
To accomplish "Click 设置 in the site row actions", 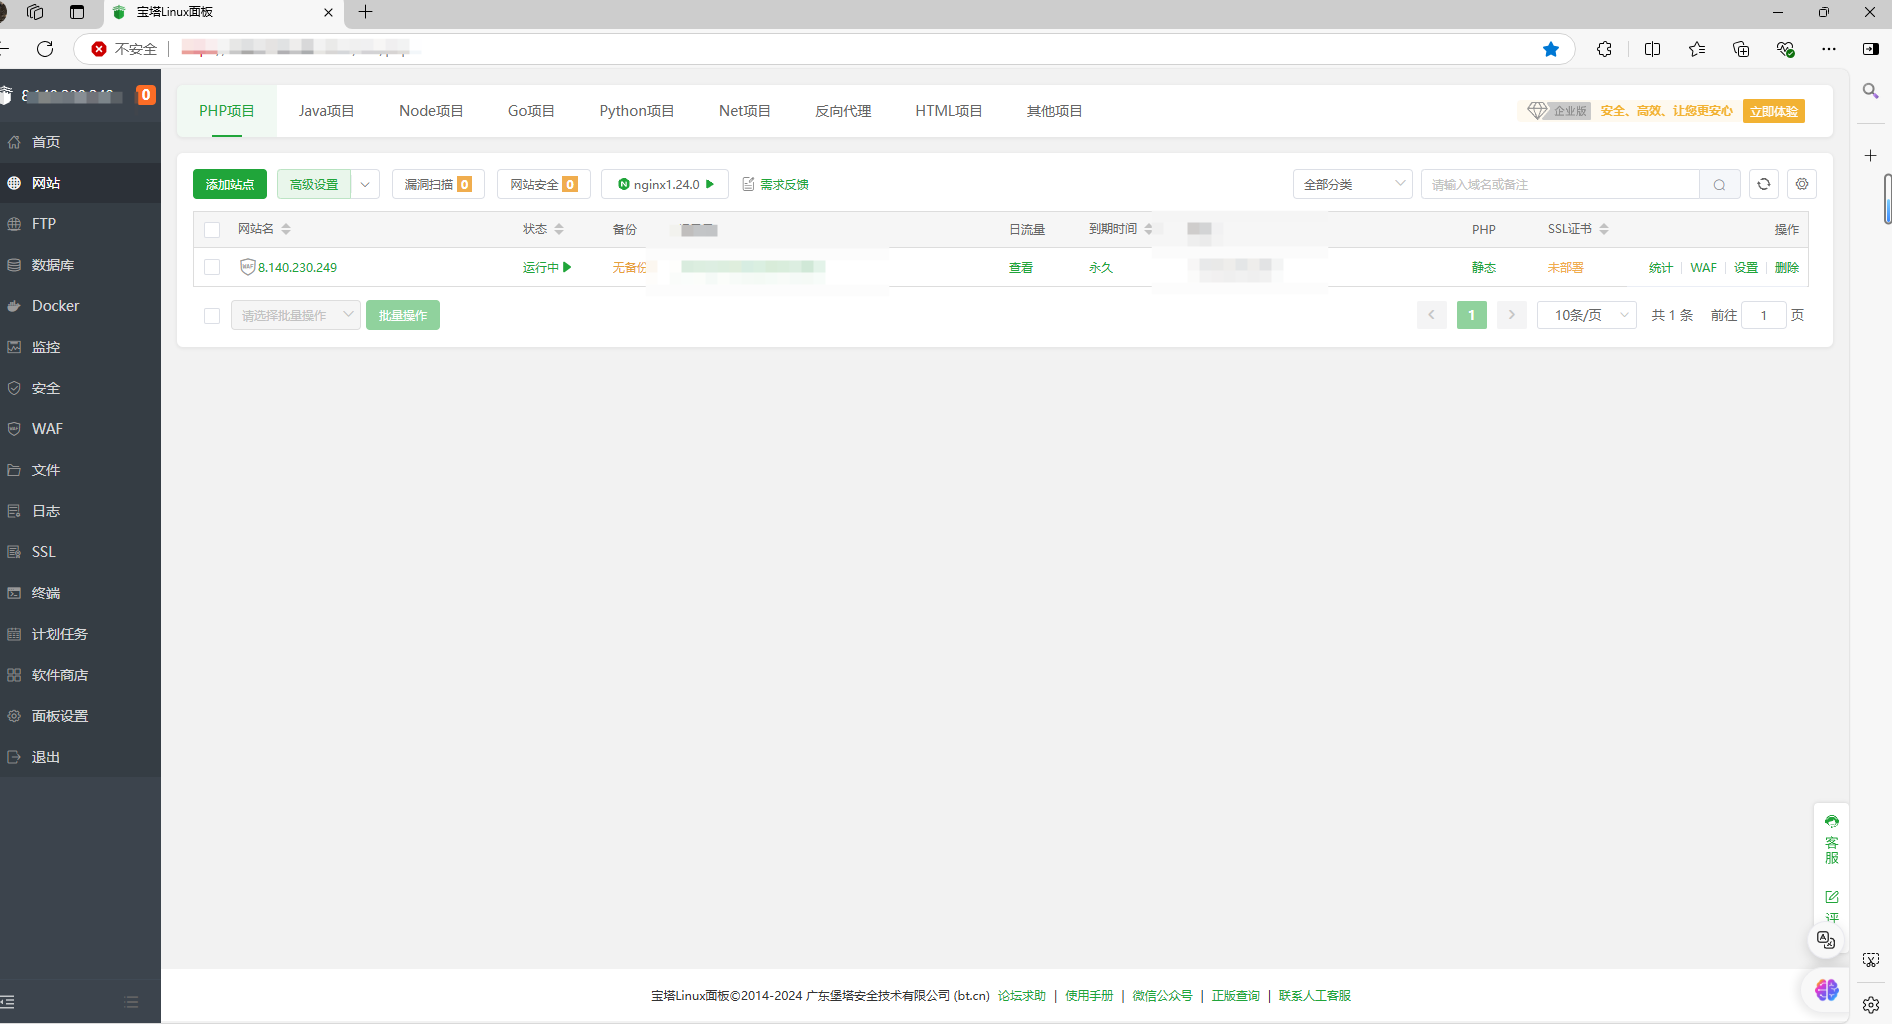I will [x=1746, y=267].
